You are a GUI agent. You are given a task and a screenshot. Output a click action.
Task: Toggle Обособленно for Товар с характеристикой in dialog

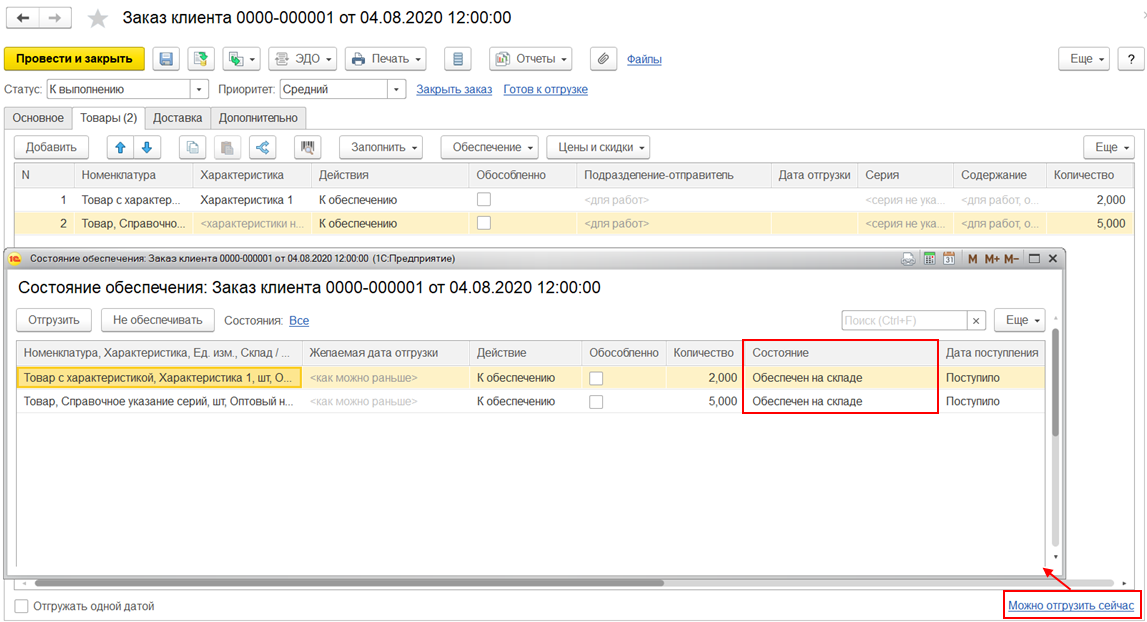[596, 378]
